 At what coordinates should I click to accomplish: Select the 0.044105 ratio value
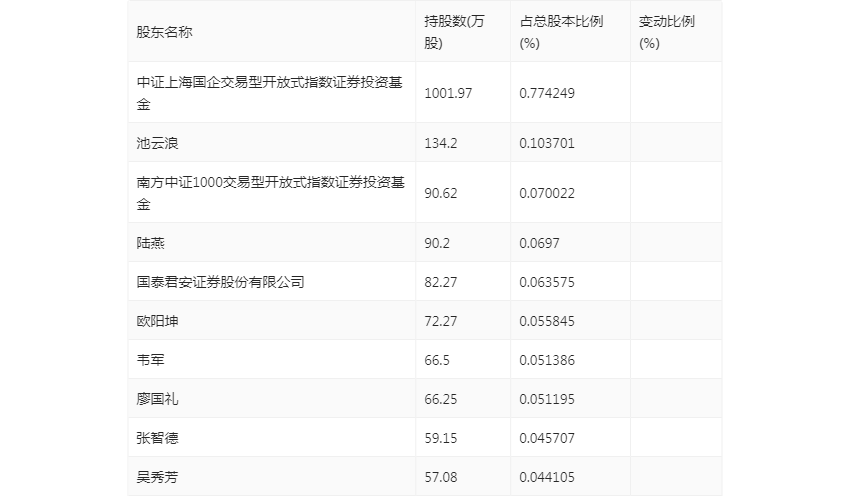pos(546,477)
